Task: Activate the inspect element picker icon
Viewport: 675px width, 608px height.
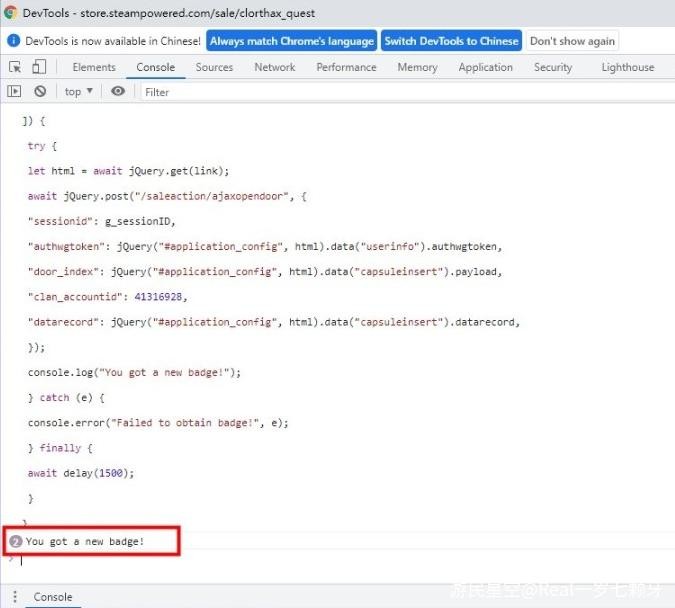Action: (x=15, y=67)
